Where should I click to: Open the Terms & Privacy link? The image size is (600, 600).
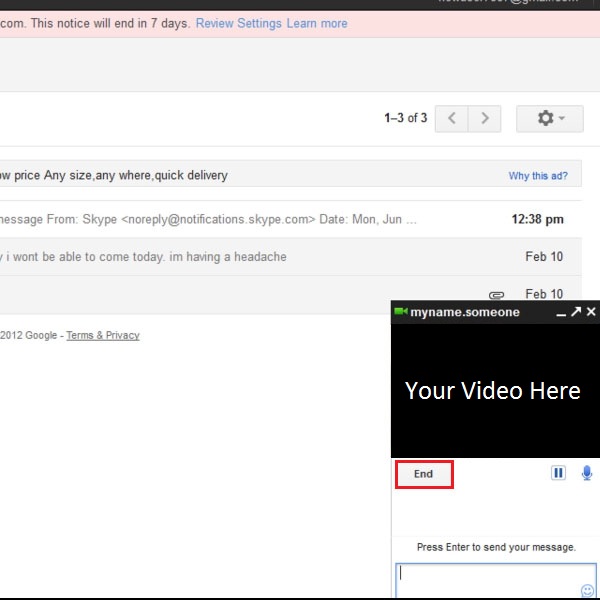(103, 336)
